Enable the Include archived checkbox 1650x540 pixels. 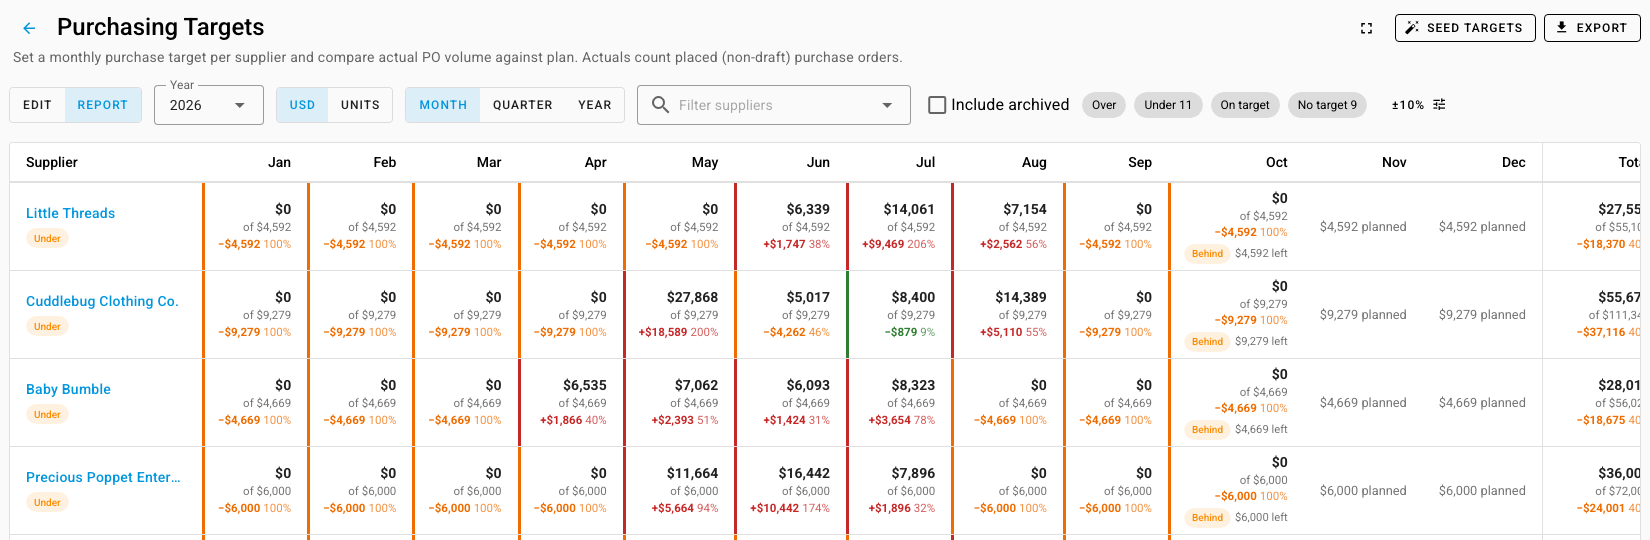click(937, 105)
